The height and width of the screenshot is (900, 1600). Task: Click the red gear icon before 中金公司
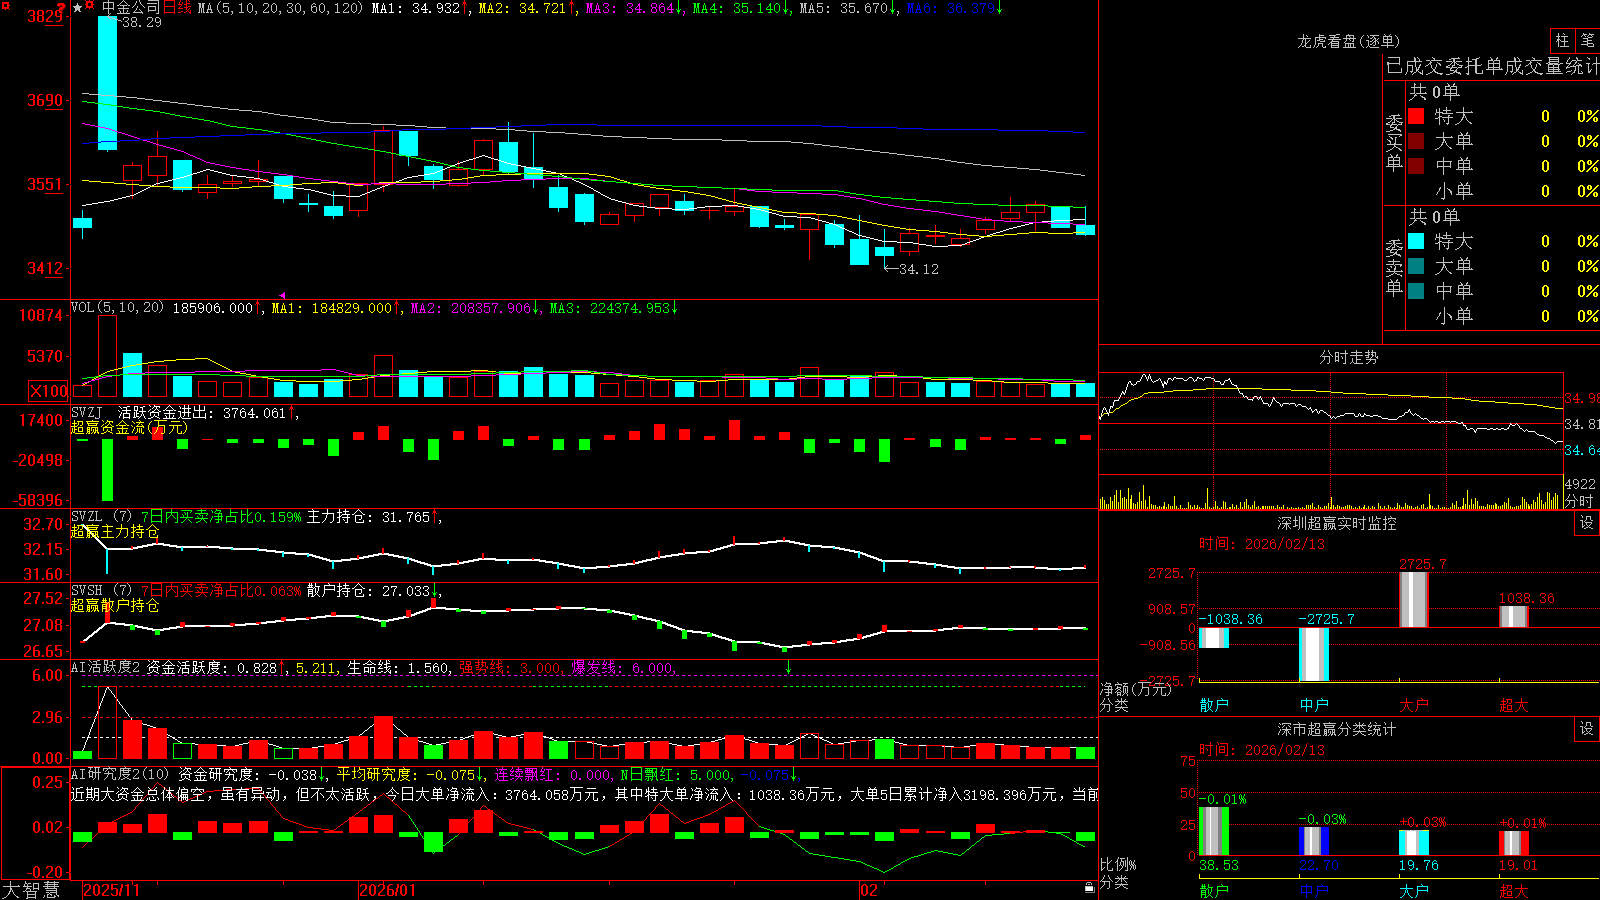89,5
